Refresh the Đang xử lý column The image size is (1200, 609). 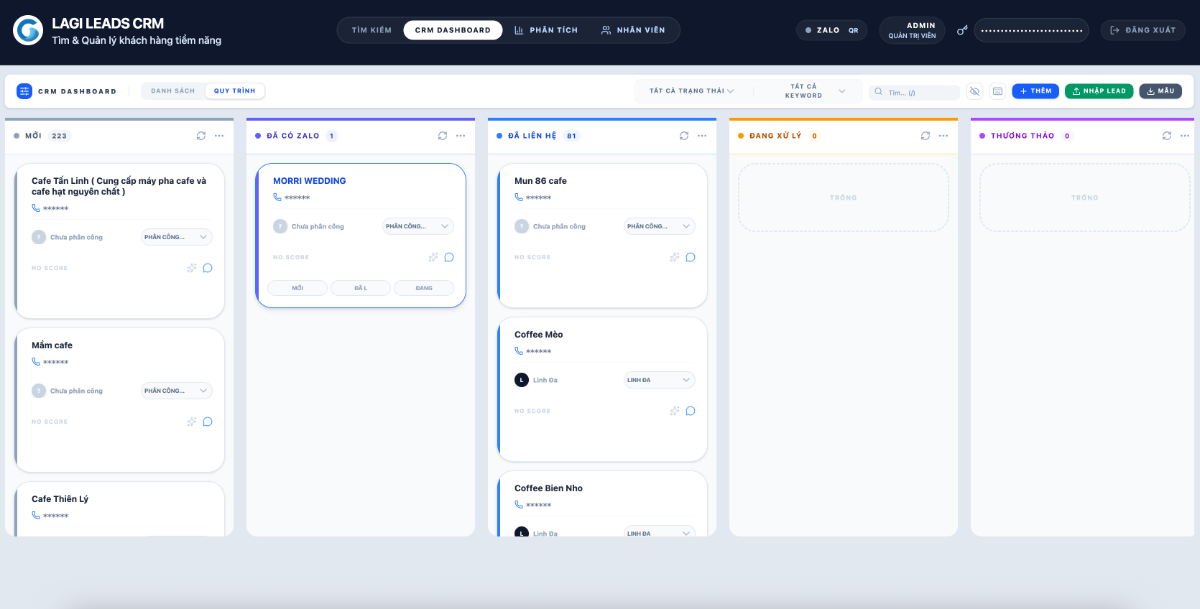coord(925,135)
